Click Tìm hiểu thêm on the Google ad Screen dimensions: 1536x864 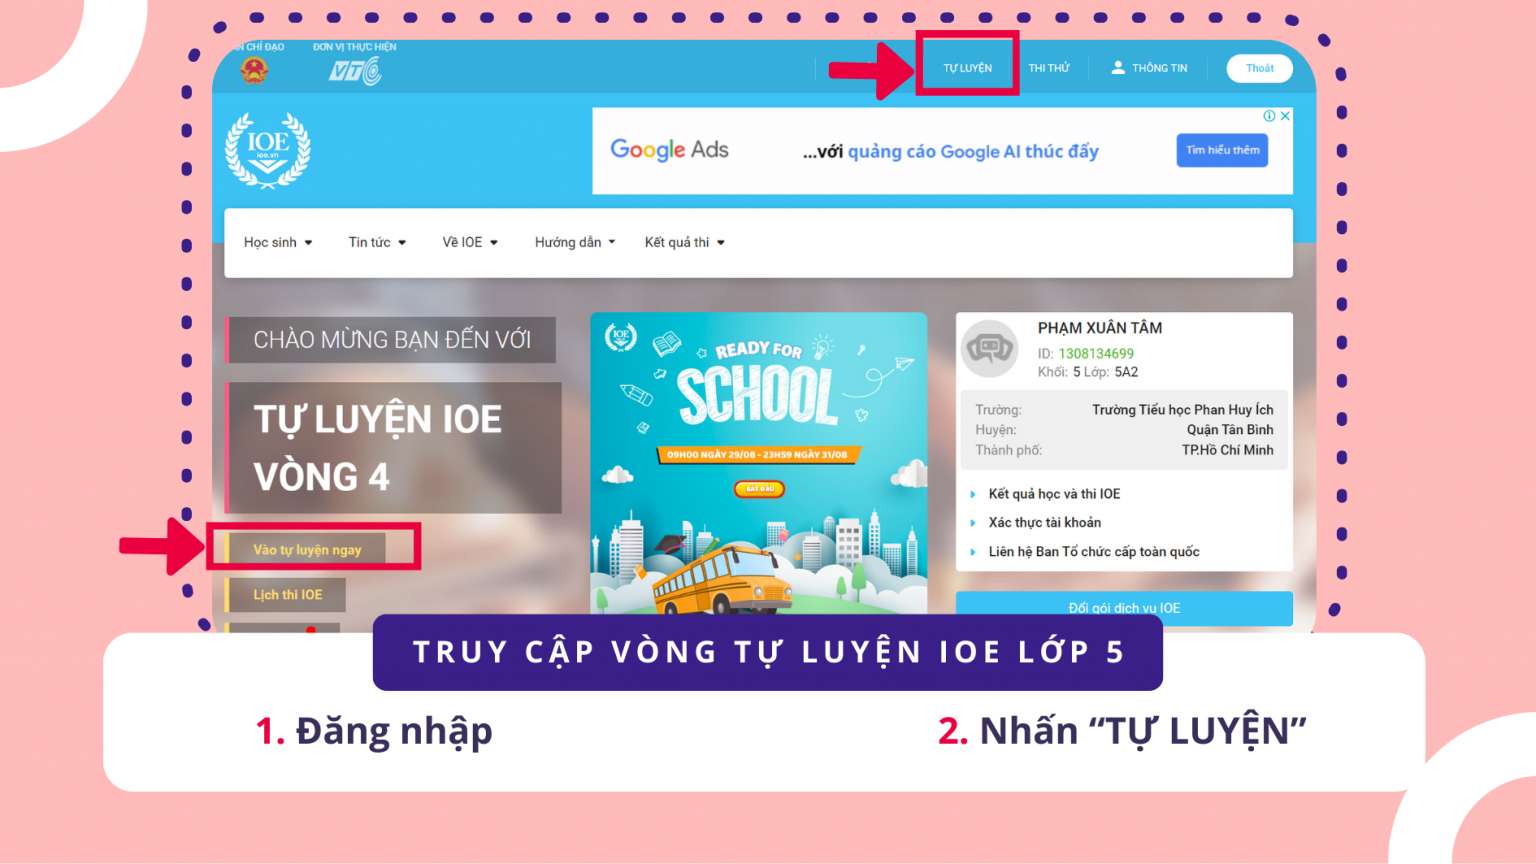point(1221,150)
